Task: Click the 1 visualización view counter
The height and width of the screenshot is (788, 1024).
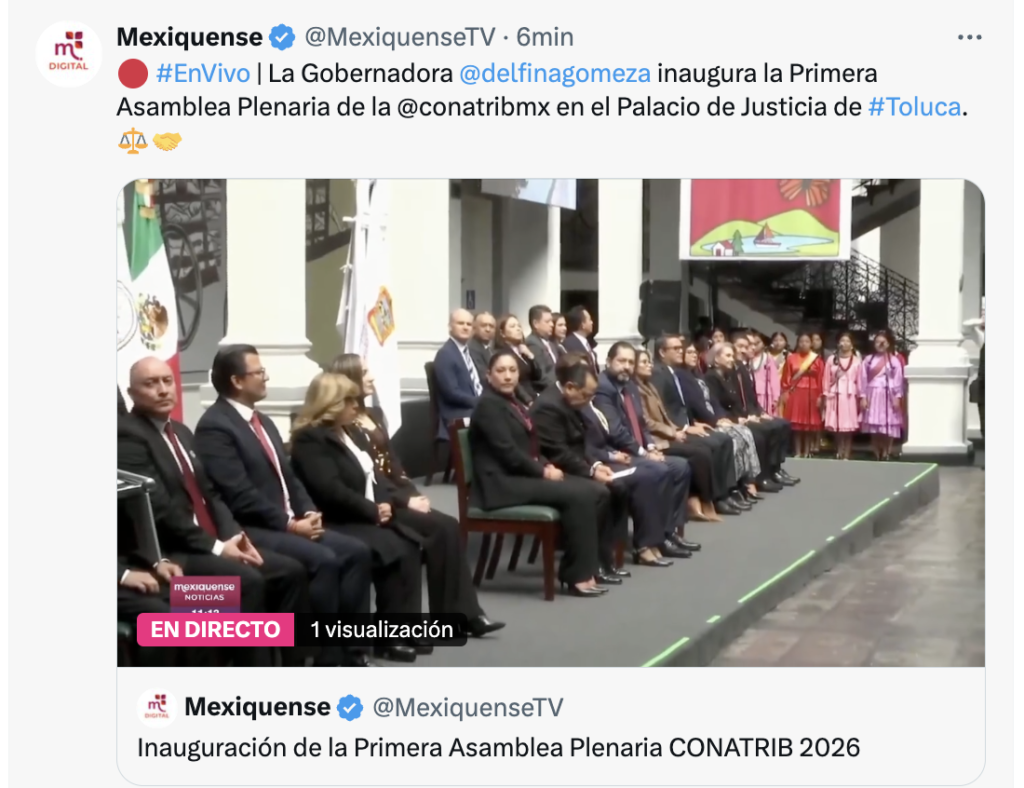Action: pos(381,629)
